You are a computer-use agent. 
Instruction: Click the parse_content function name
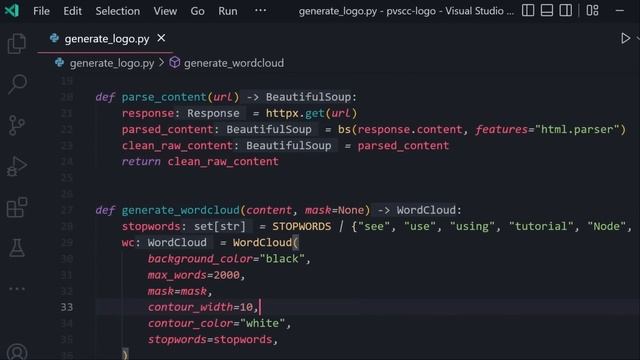pyautogui.click(x=164, y=97)
